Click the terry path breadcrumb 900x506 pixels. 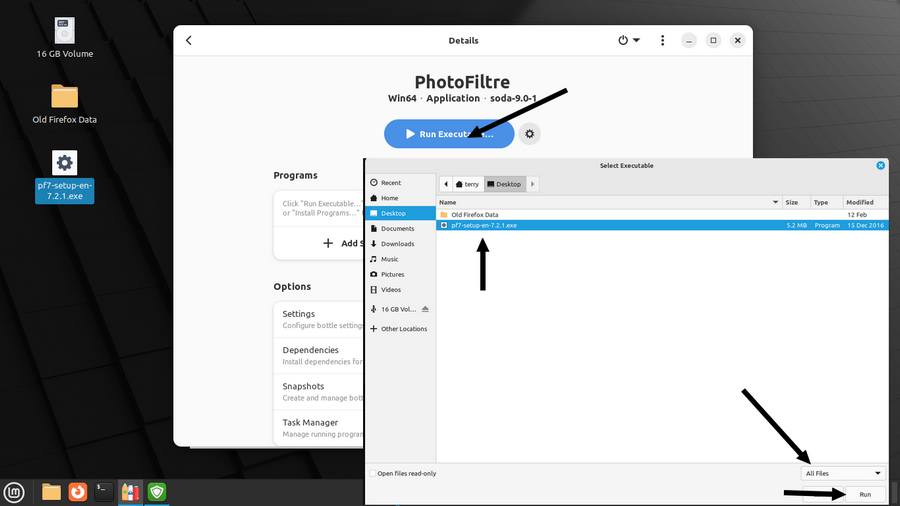467,184
